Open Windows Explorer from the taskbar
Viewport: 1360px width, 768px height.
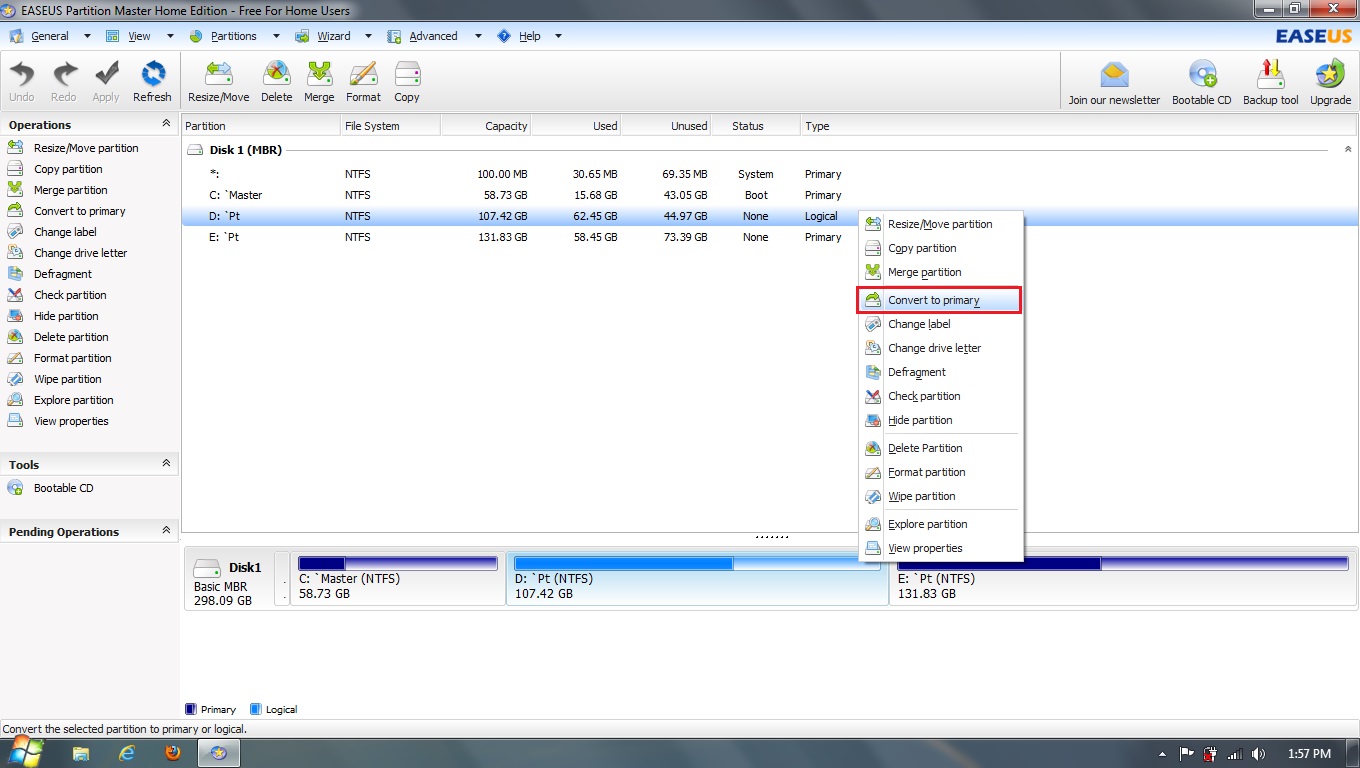81,753
